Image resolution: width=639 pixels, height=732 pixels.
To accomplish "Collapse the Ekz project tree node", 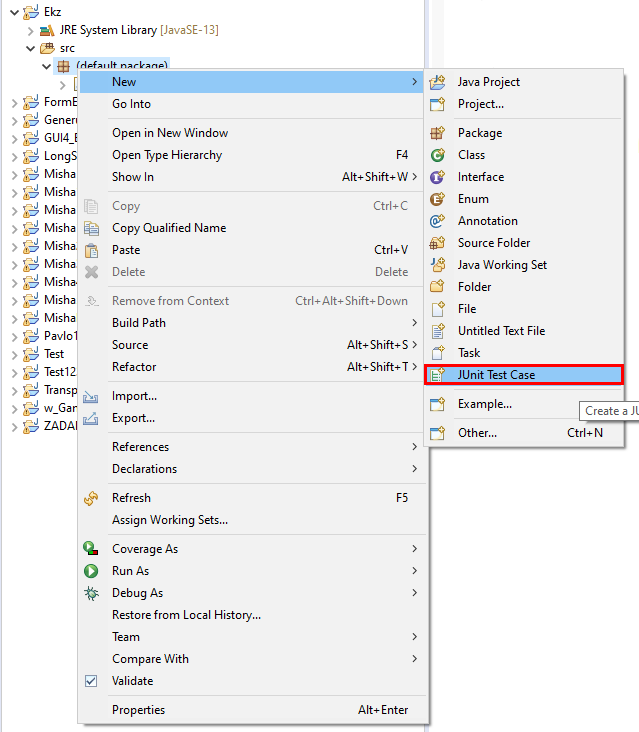I will [x=14, y=12].
